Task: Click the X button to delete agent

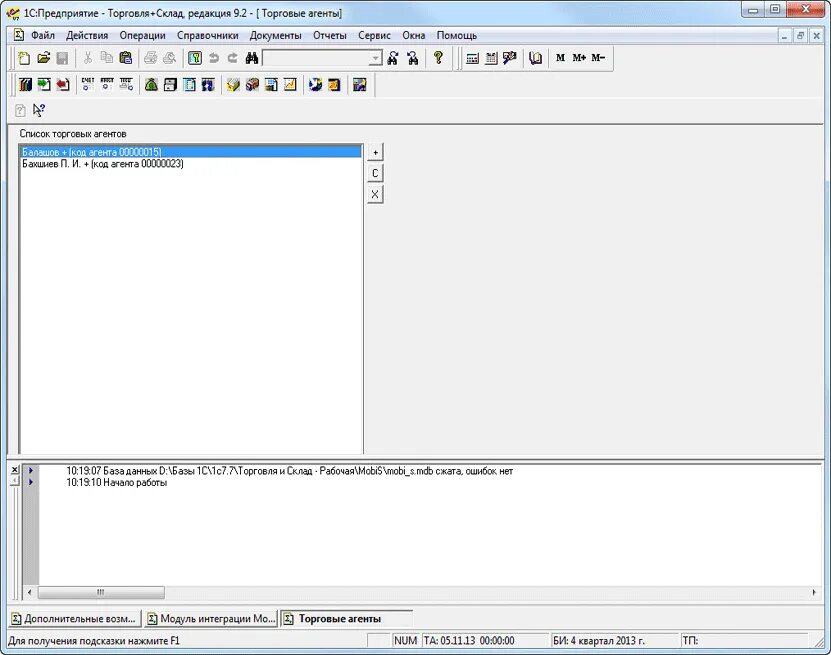Action: (375, 194)
